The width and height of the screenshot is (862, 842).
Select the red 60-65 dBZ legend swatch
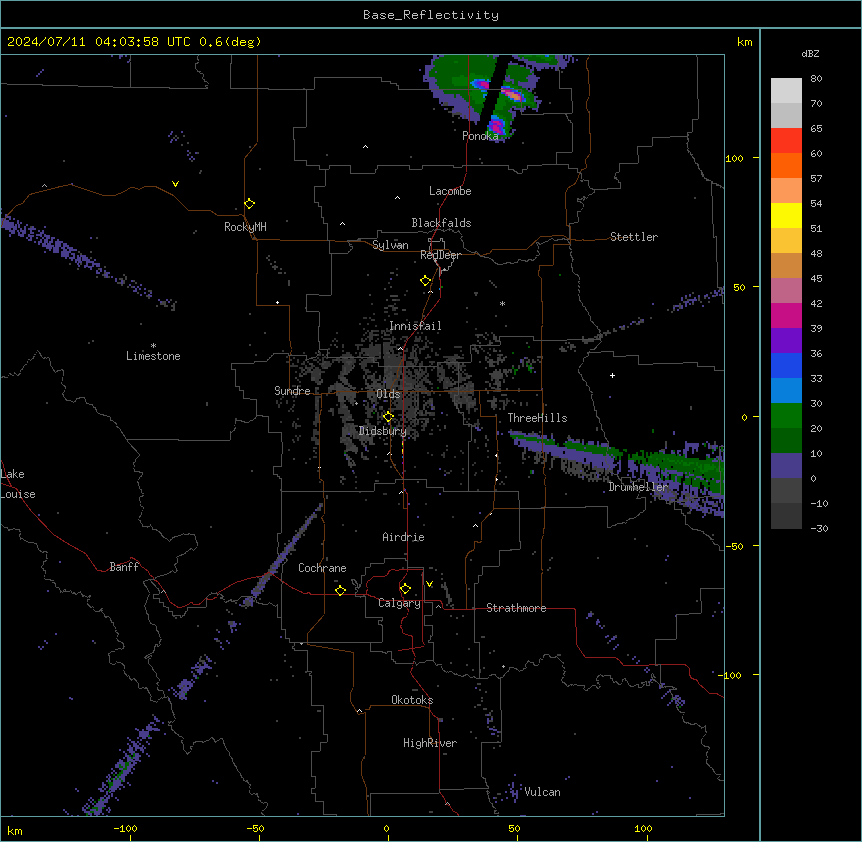(786, 141)
